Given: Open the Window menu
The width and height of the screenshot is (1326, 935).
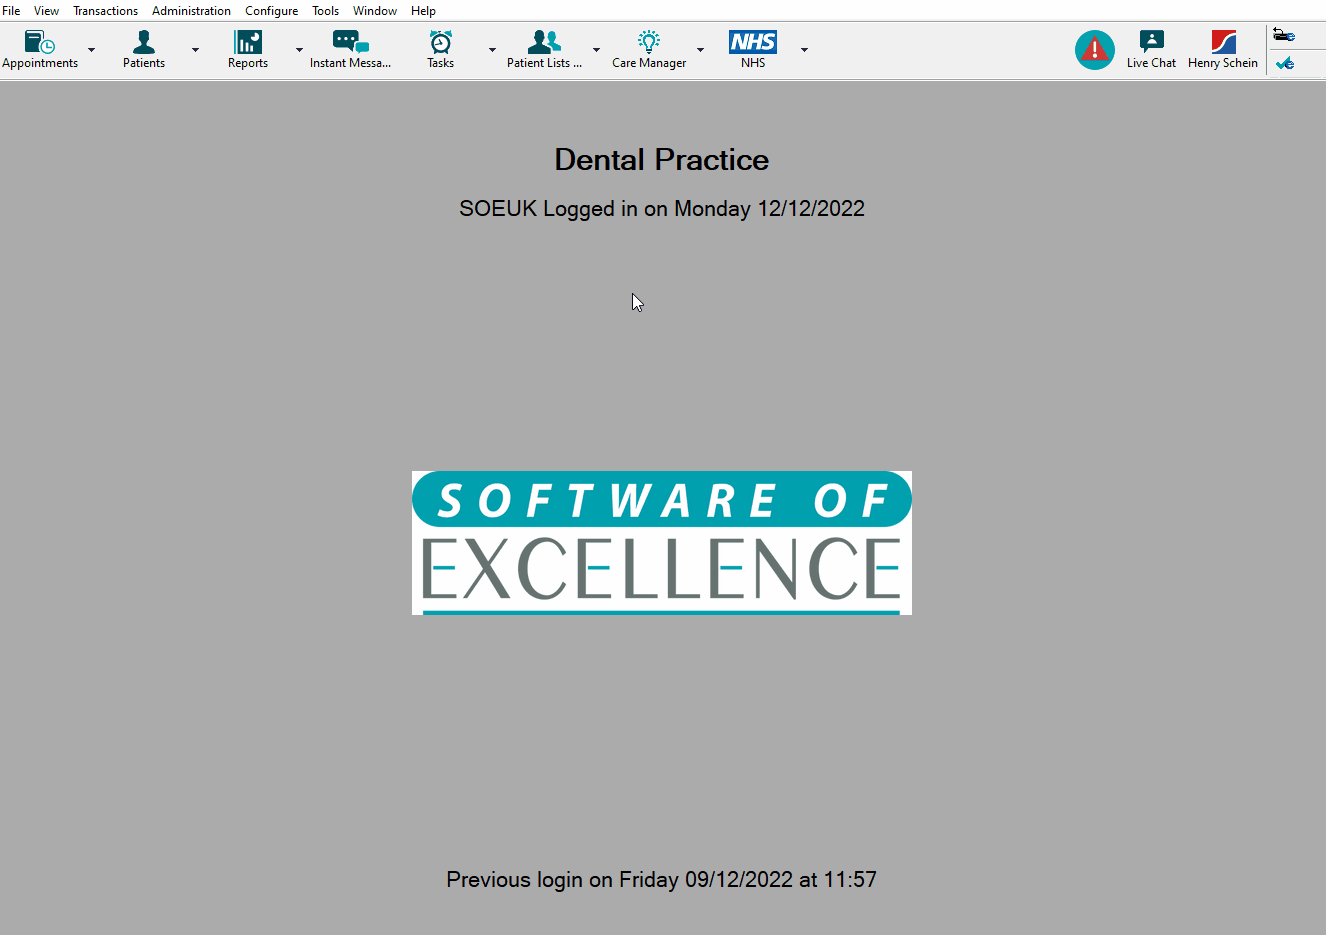Looking at the screenshot, I should 375,11.
